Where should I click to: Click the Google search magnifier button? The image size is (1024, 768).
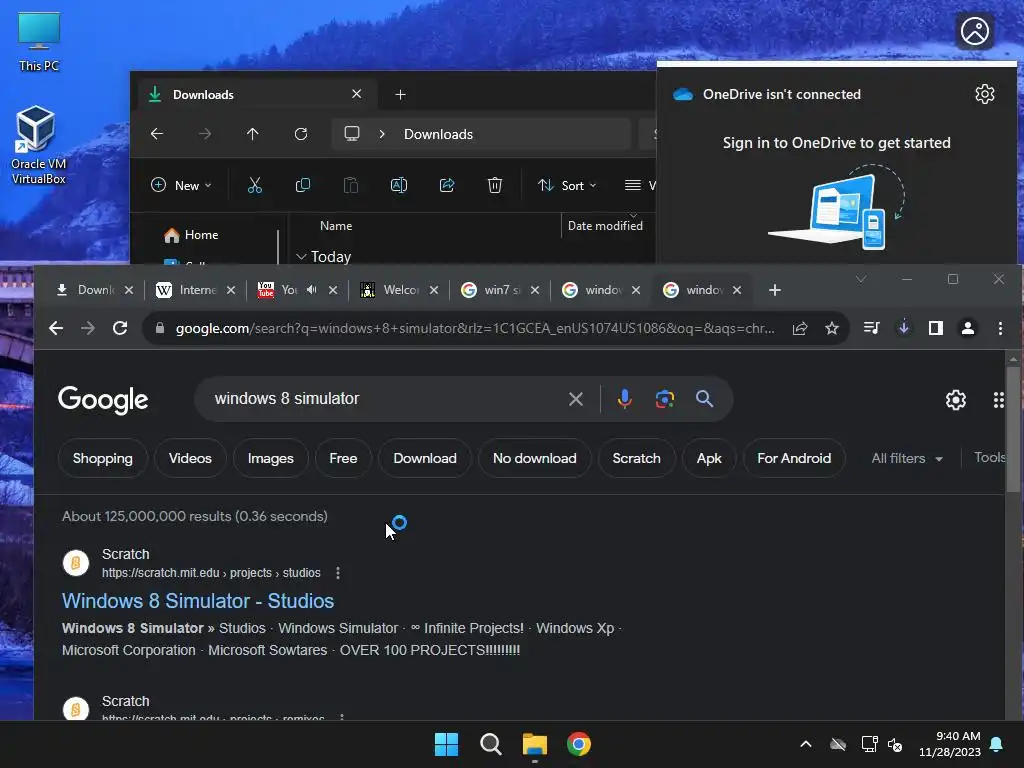pos(704,399)
